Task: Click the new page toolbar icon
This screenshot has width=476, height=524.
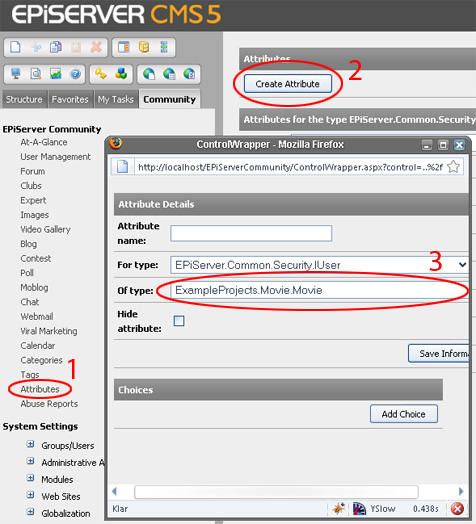Action: coord(15,47)
